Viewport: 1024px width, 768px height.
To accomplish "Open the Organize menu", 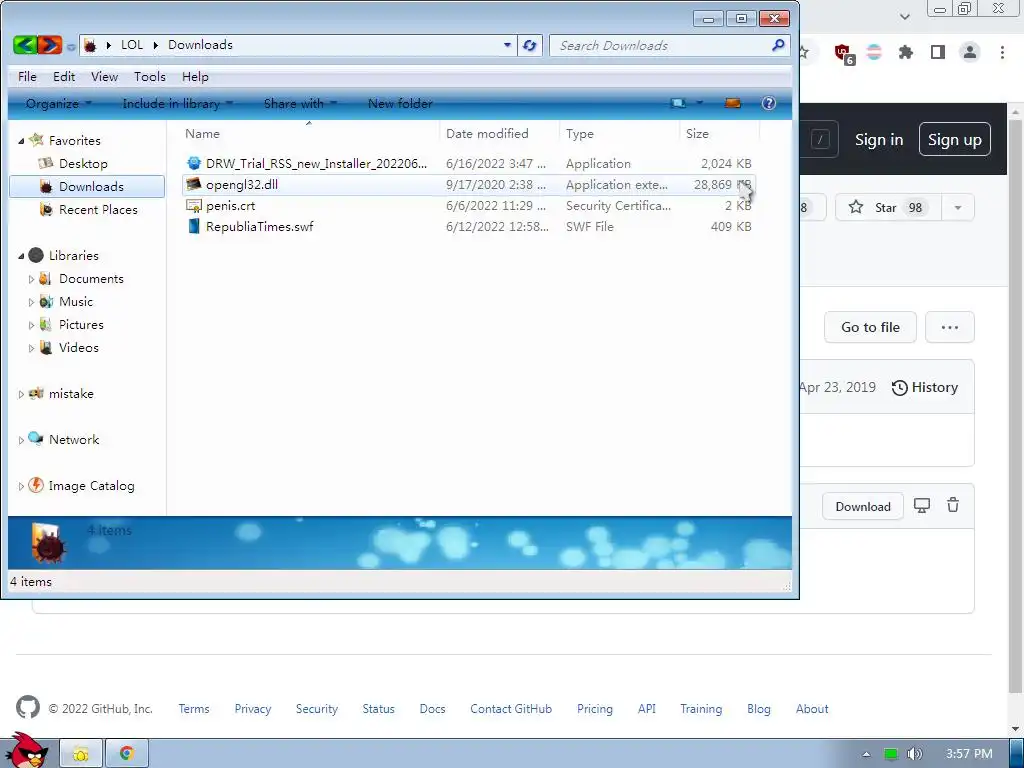I will click(x=59, y=103).
